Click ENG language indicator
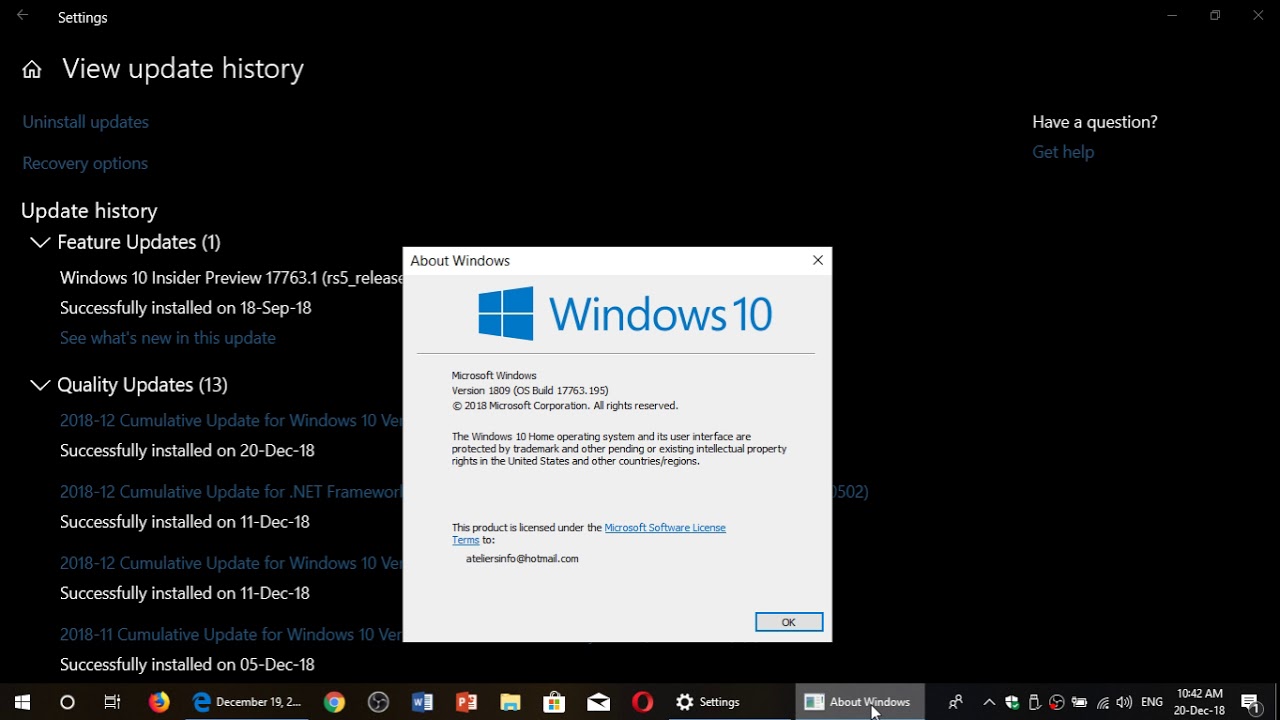This screenshot has width=1280, height=720. [x=1151, y=702]
